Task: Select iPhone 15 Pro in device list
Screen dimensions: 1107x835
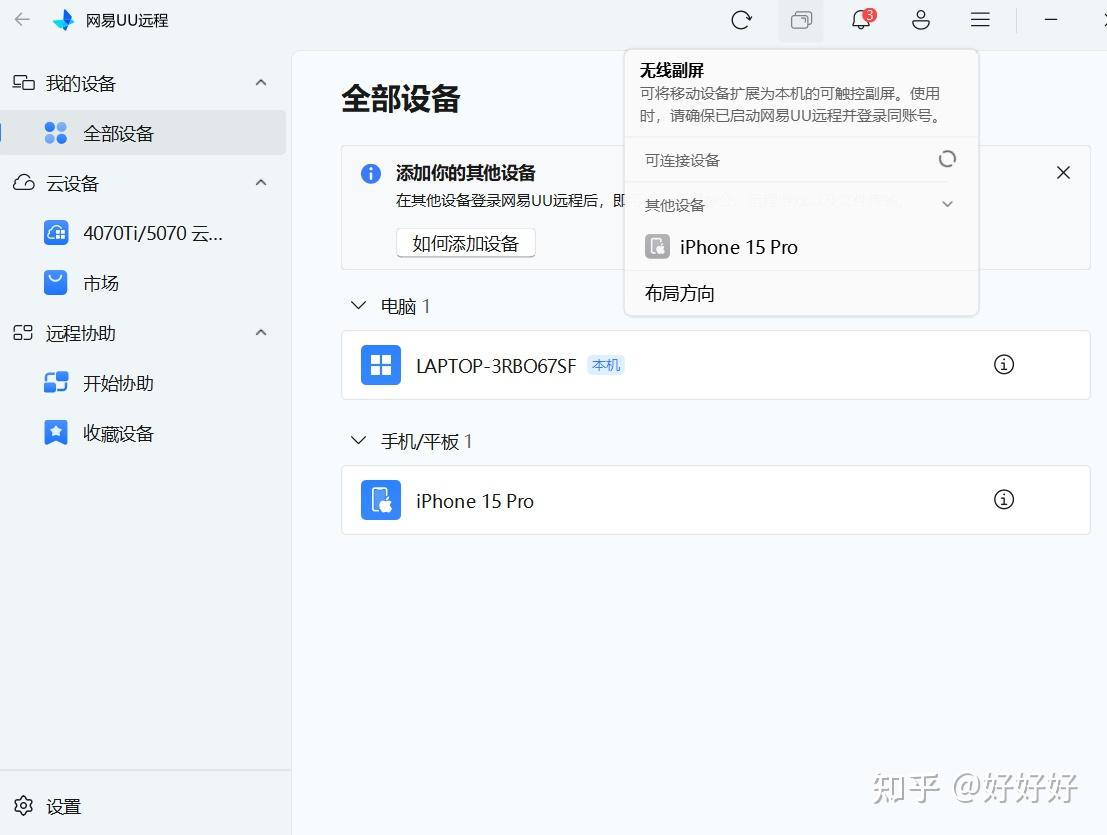Action: [716, 500]
